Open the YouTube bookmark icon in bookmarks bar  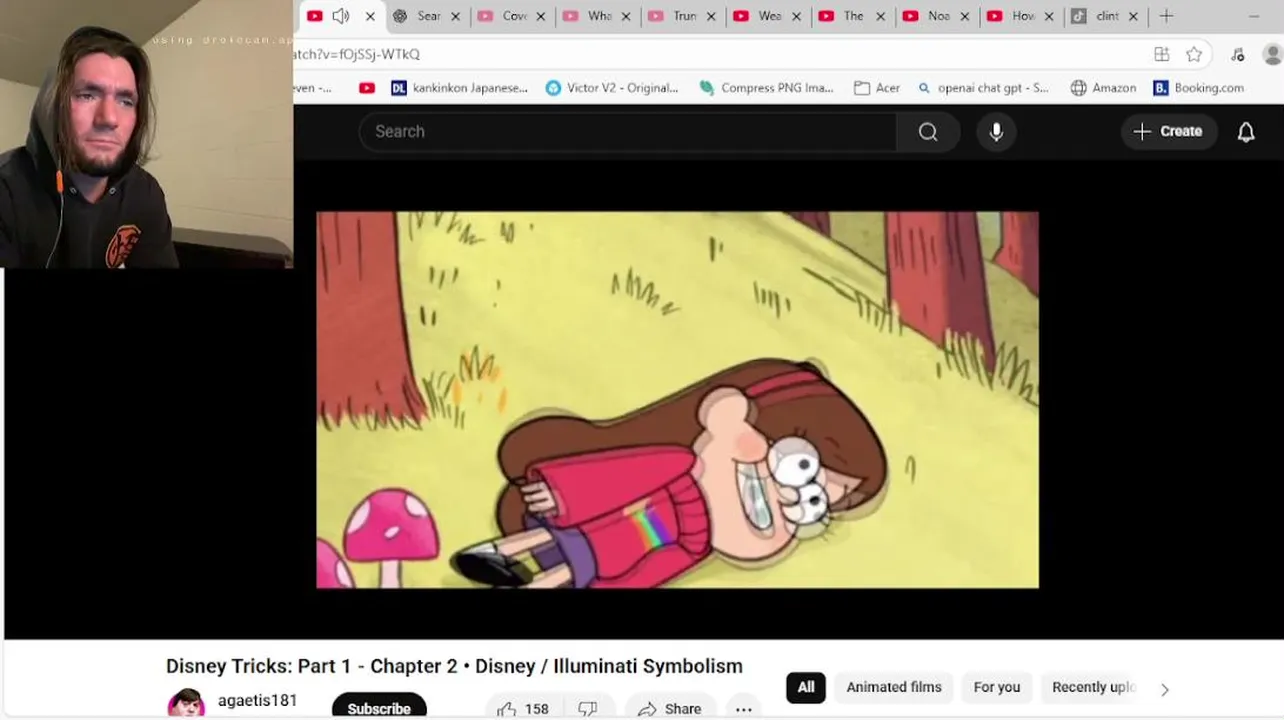click(367, 88)
